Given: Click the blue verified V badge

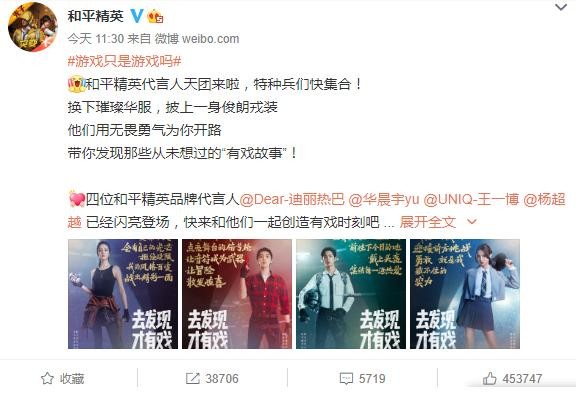Looking at the screenshot, I should [137, 16].
